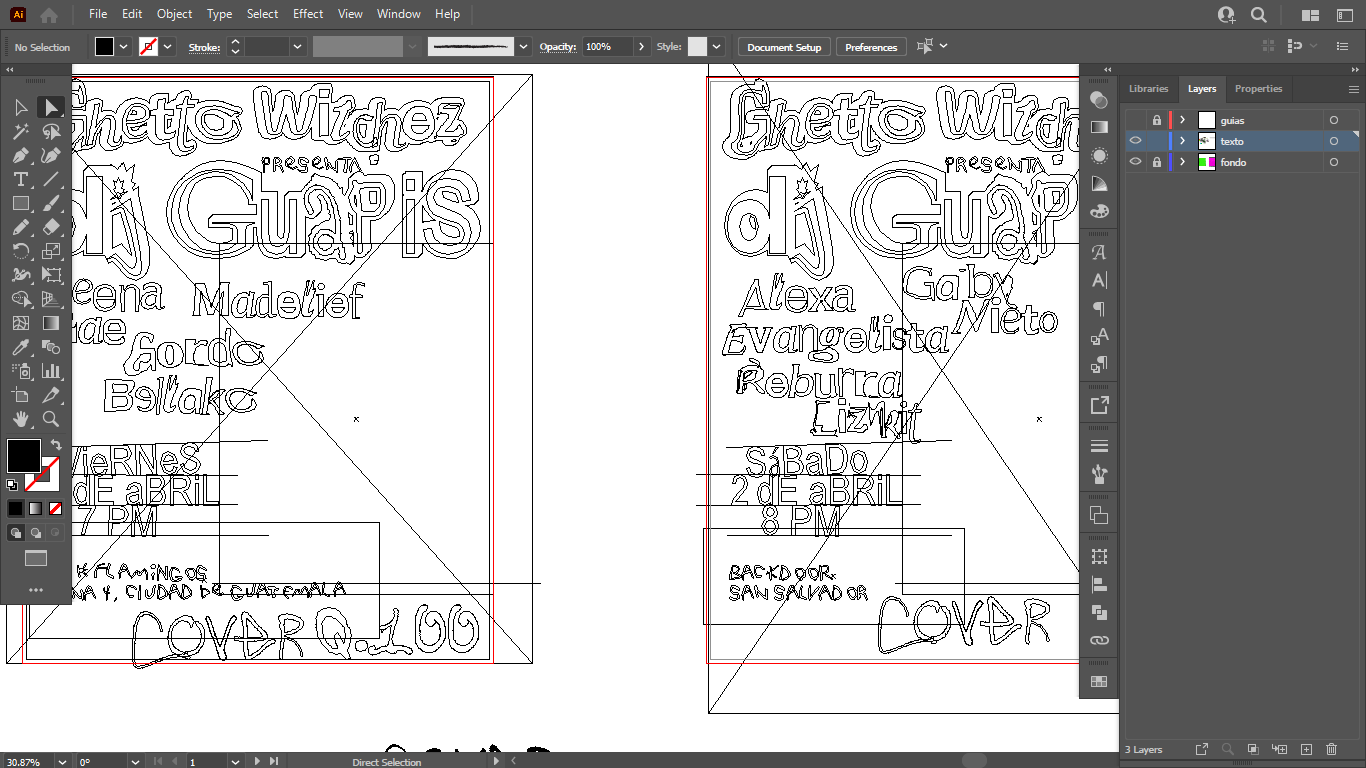Switch to the Libraries tab
Image resolution: width=1366 pixels, height=768 pixels.
click(x=1148, y=89)
